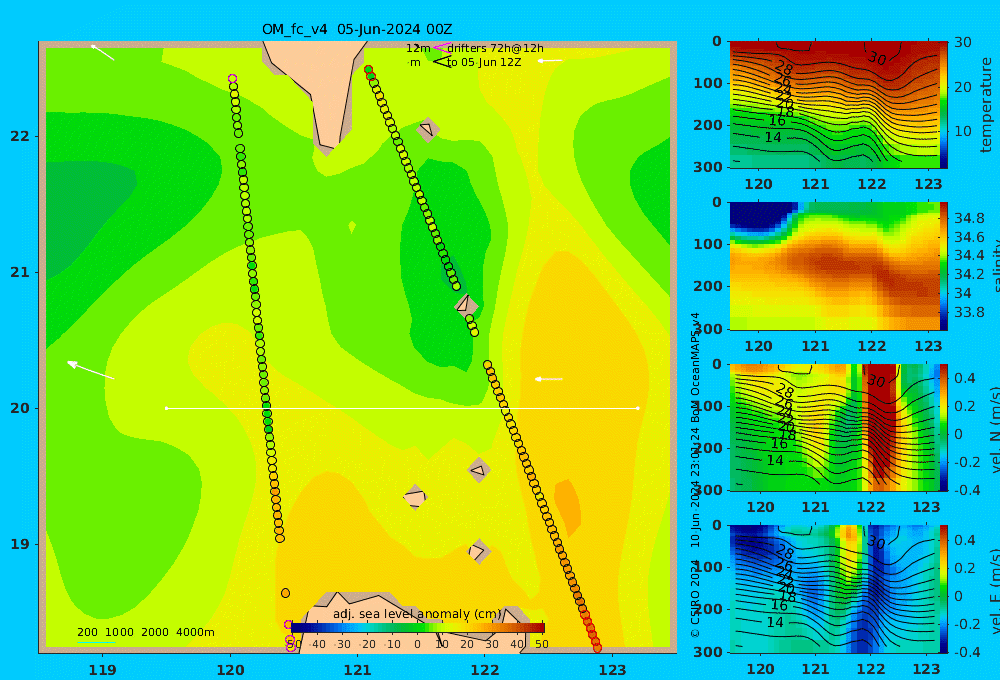Click the 34.8 tick on the salinity colorbar
This screenshot has height=680, width=1000.
click(x=969, y=218)
